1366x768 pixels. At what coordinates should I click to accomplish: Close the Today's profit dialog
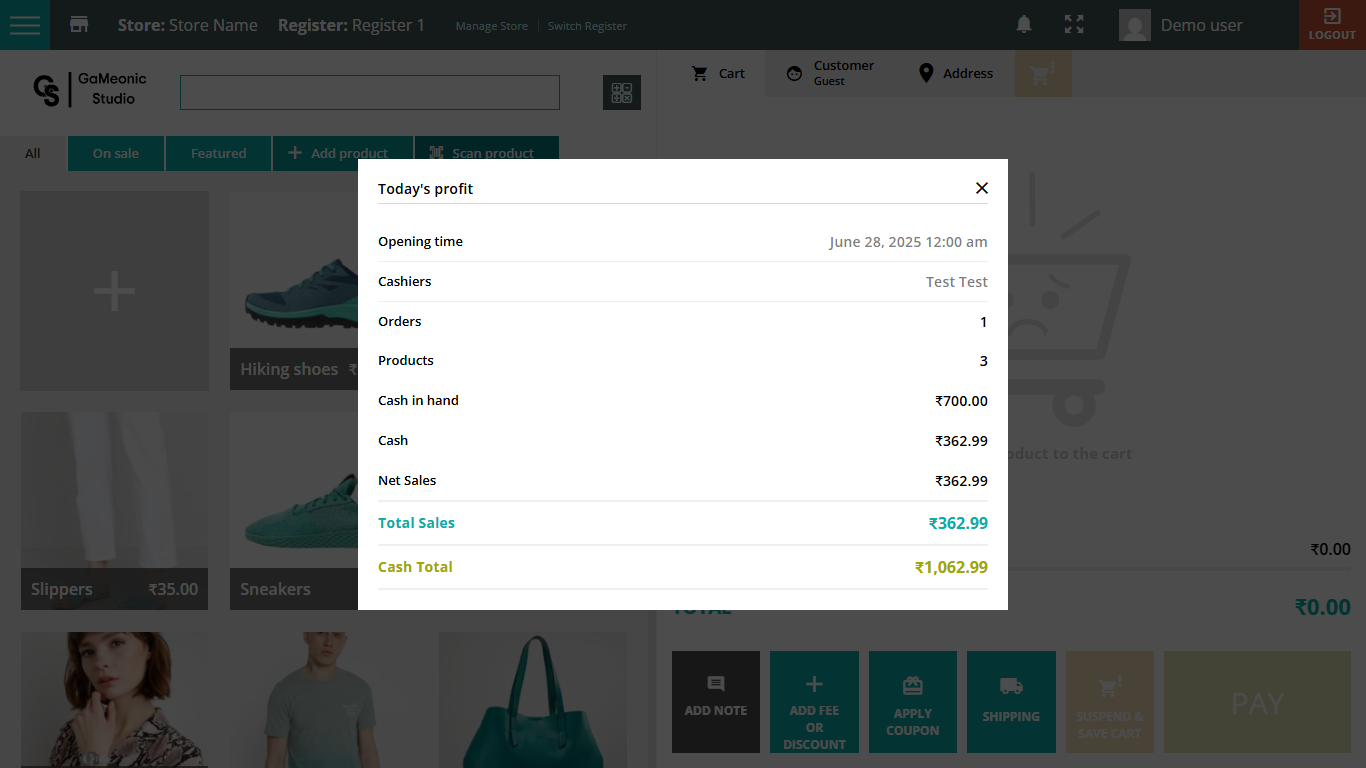[x=981, y=188]
